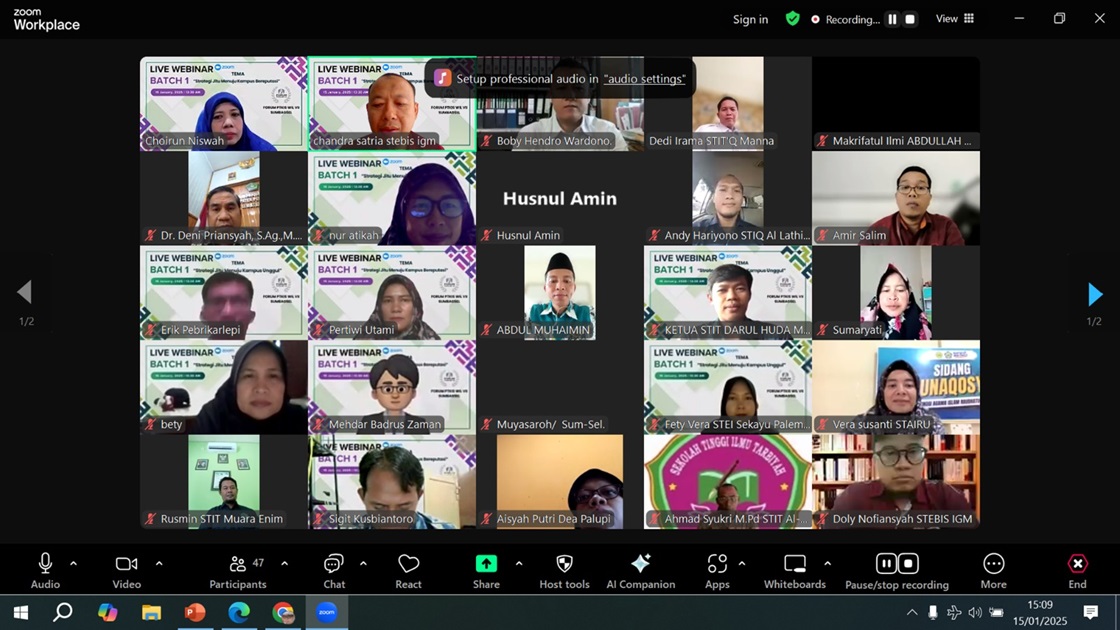Open the Apps icon in toolbar
This screenshot has height=630, width=1120.
coord(717,564)
